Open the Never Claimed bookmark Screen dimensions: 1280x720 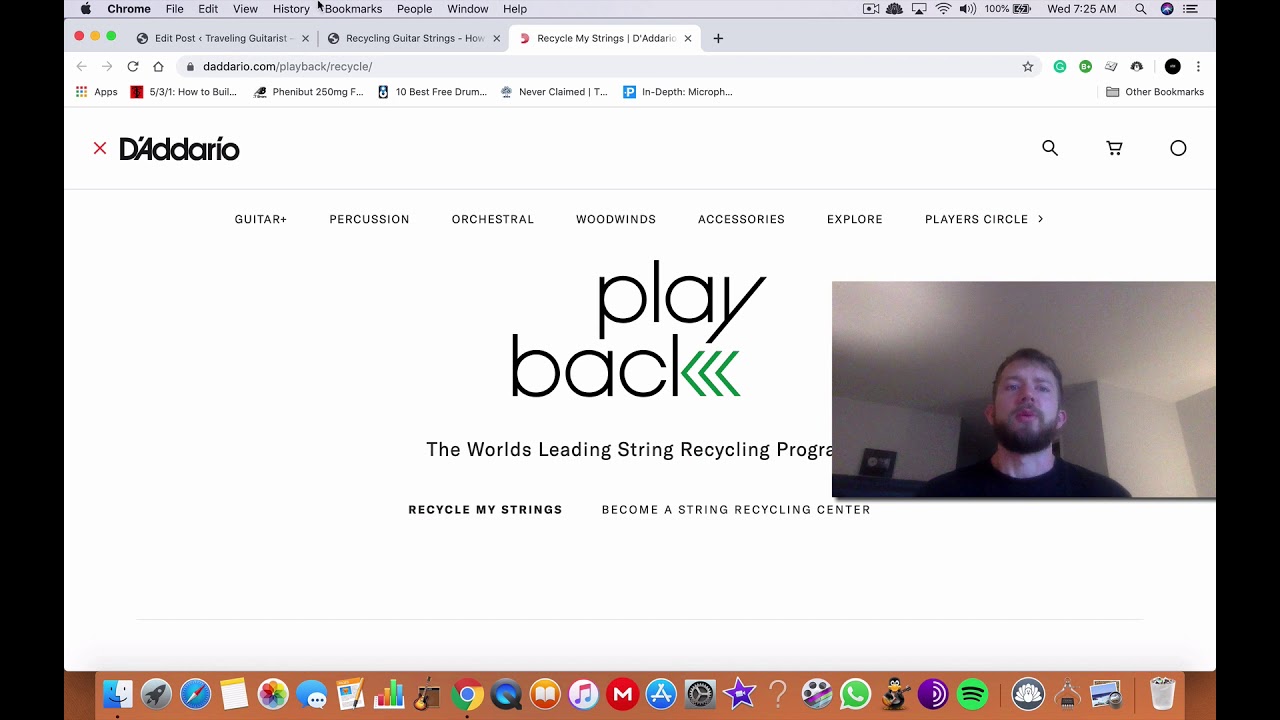[x=554, y=92]
